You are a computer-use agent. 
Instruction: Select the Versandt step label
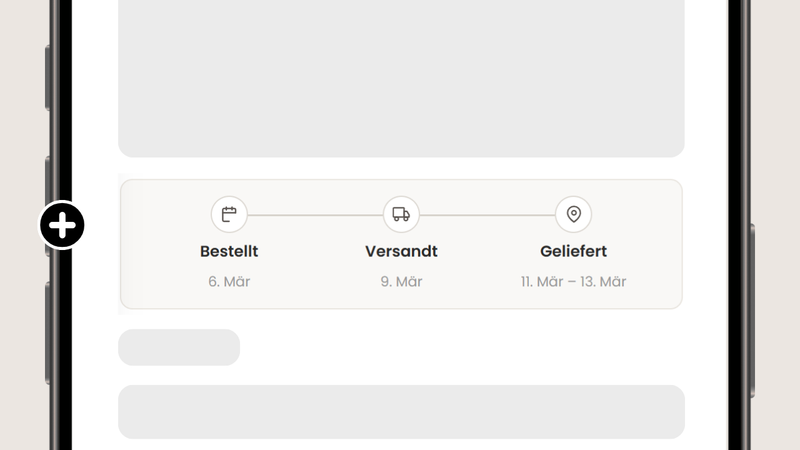click(401, 251)
